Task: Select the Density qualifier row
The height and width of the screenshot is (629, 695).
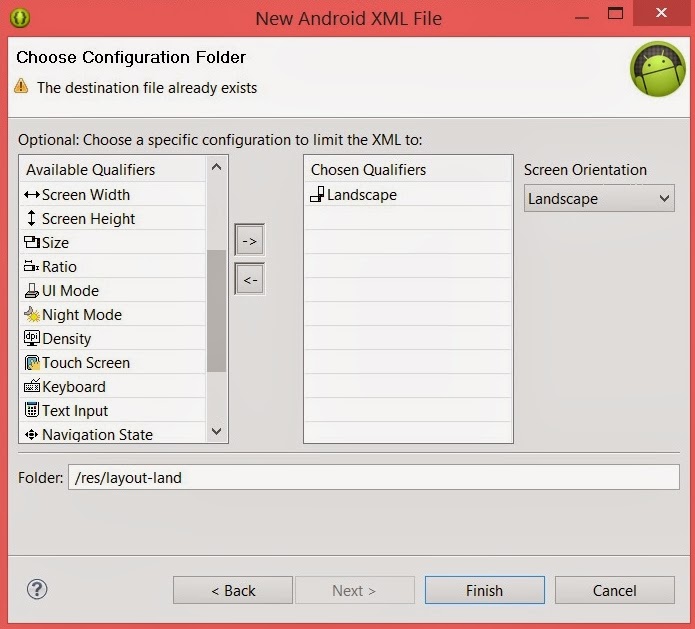Action: pyautogui.click(x=113, y=338)
